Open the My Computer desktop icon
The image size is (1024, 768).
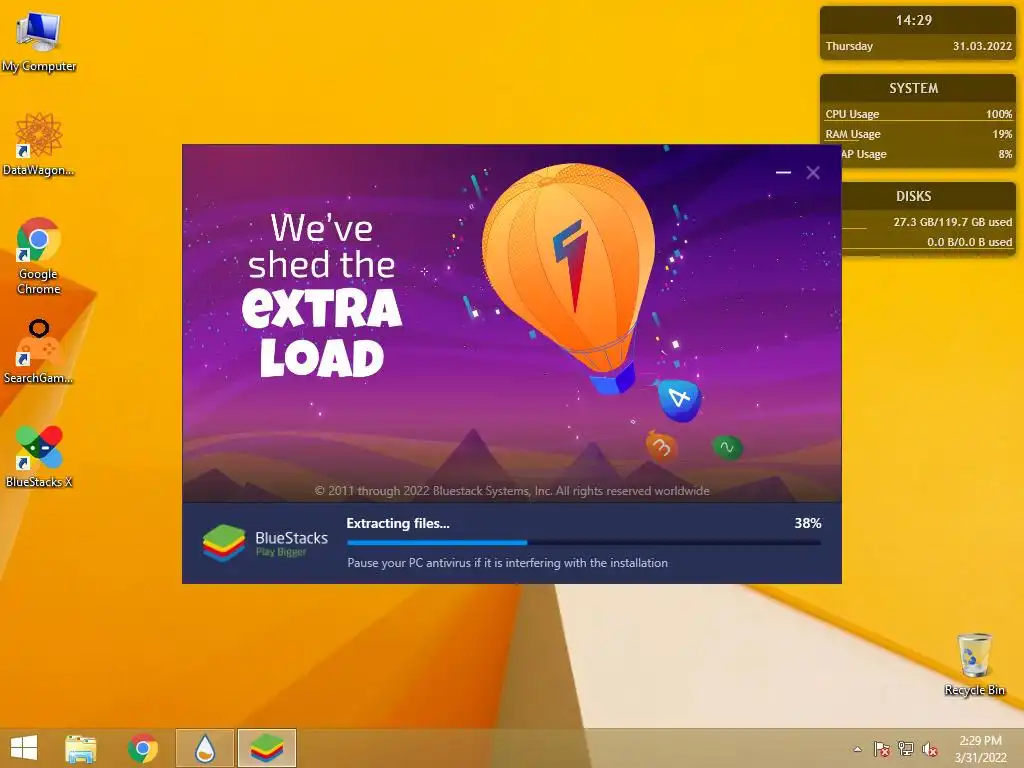(x=39, y=42)
